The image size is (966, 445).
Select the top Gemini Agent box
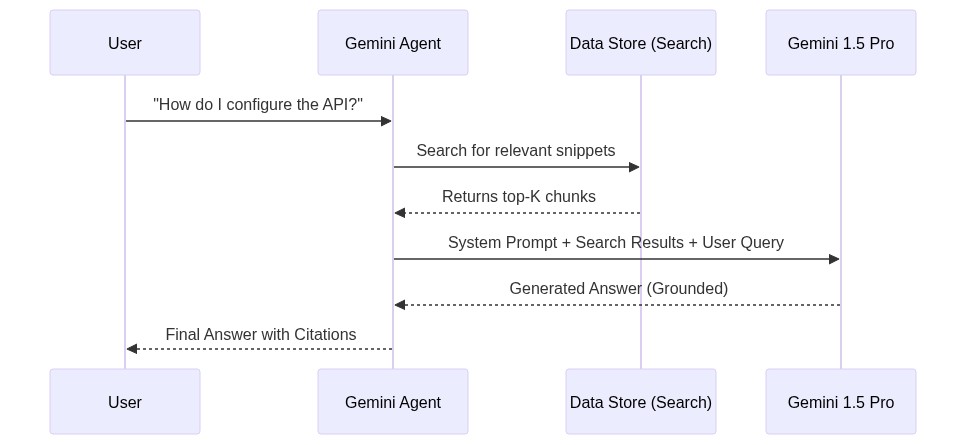click(x=393, y=43)
